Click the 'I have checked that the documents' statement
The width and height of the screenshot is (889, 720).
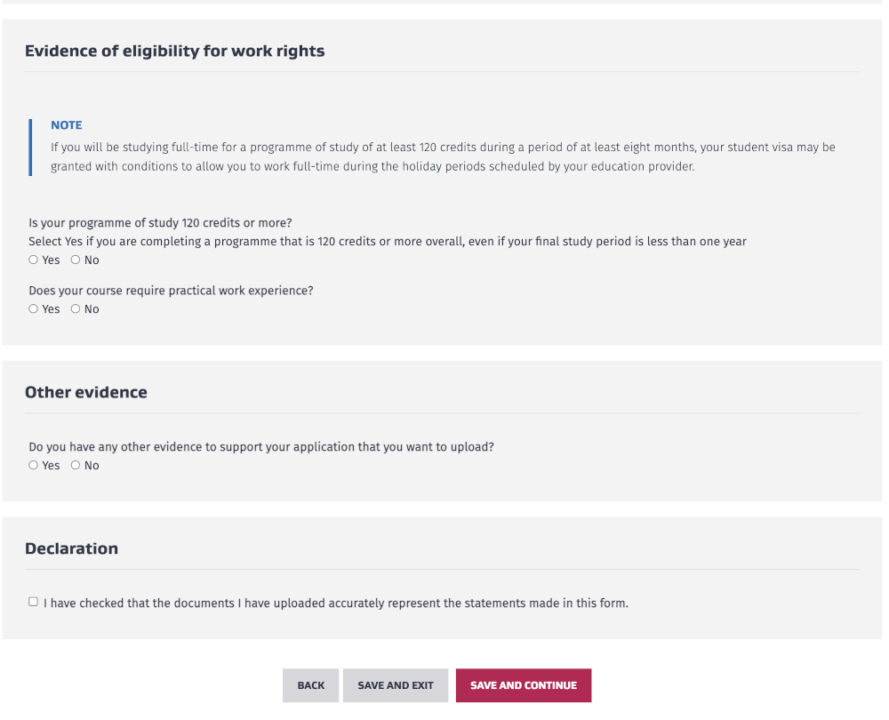pos(335,603)
